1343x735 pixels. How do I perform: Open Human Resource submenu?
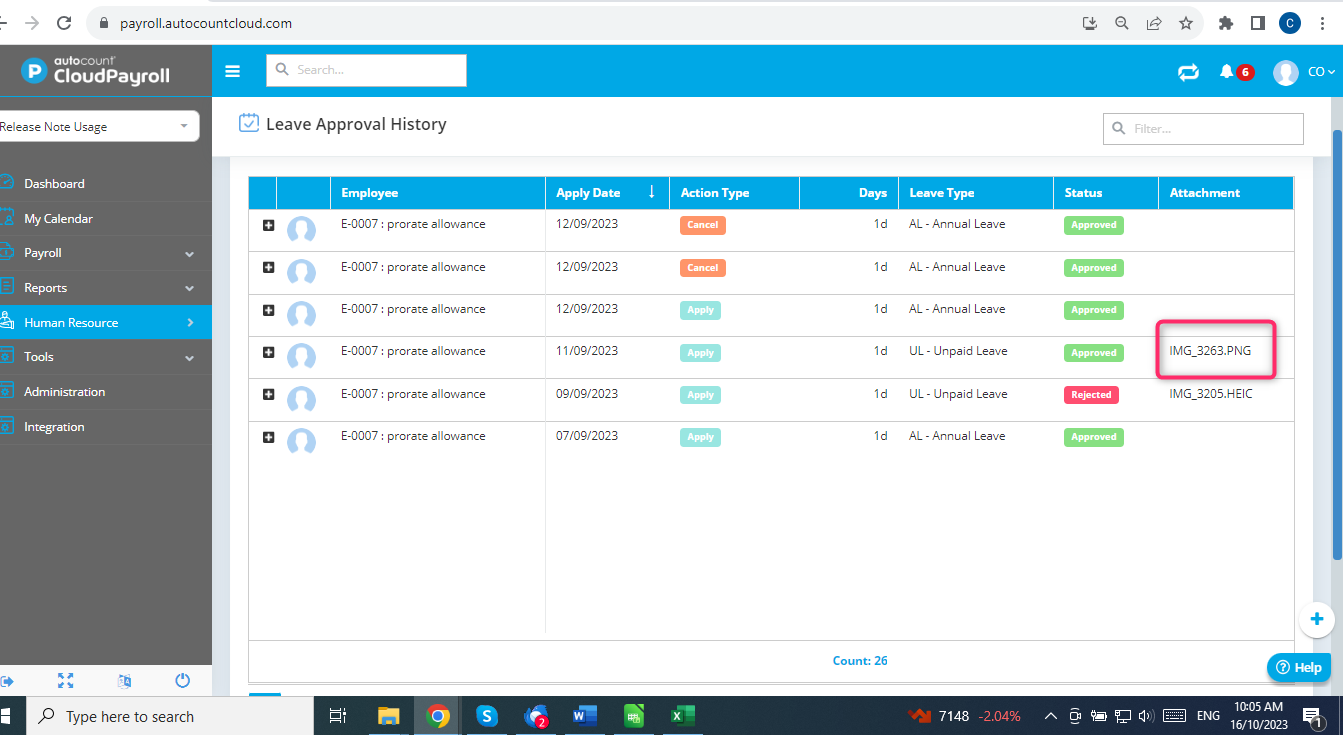coord(105,323)
